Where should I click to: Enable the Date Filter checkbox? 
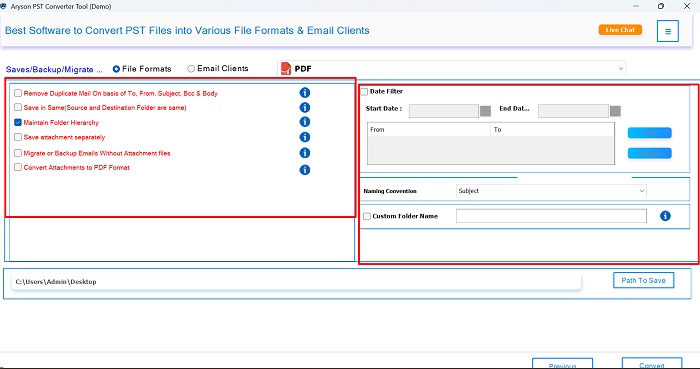coord(365,91)
